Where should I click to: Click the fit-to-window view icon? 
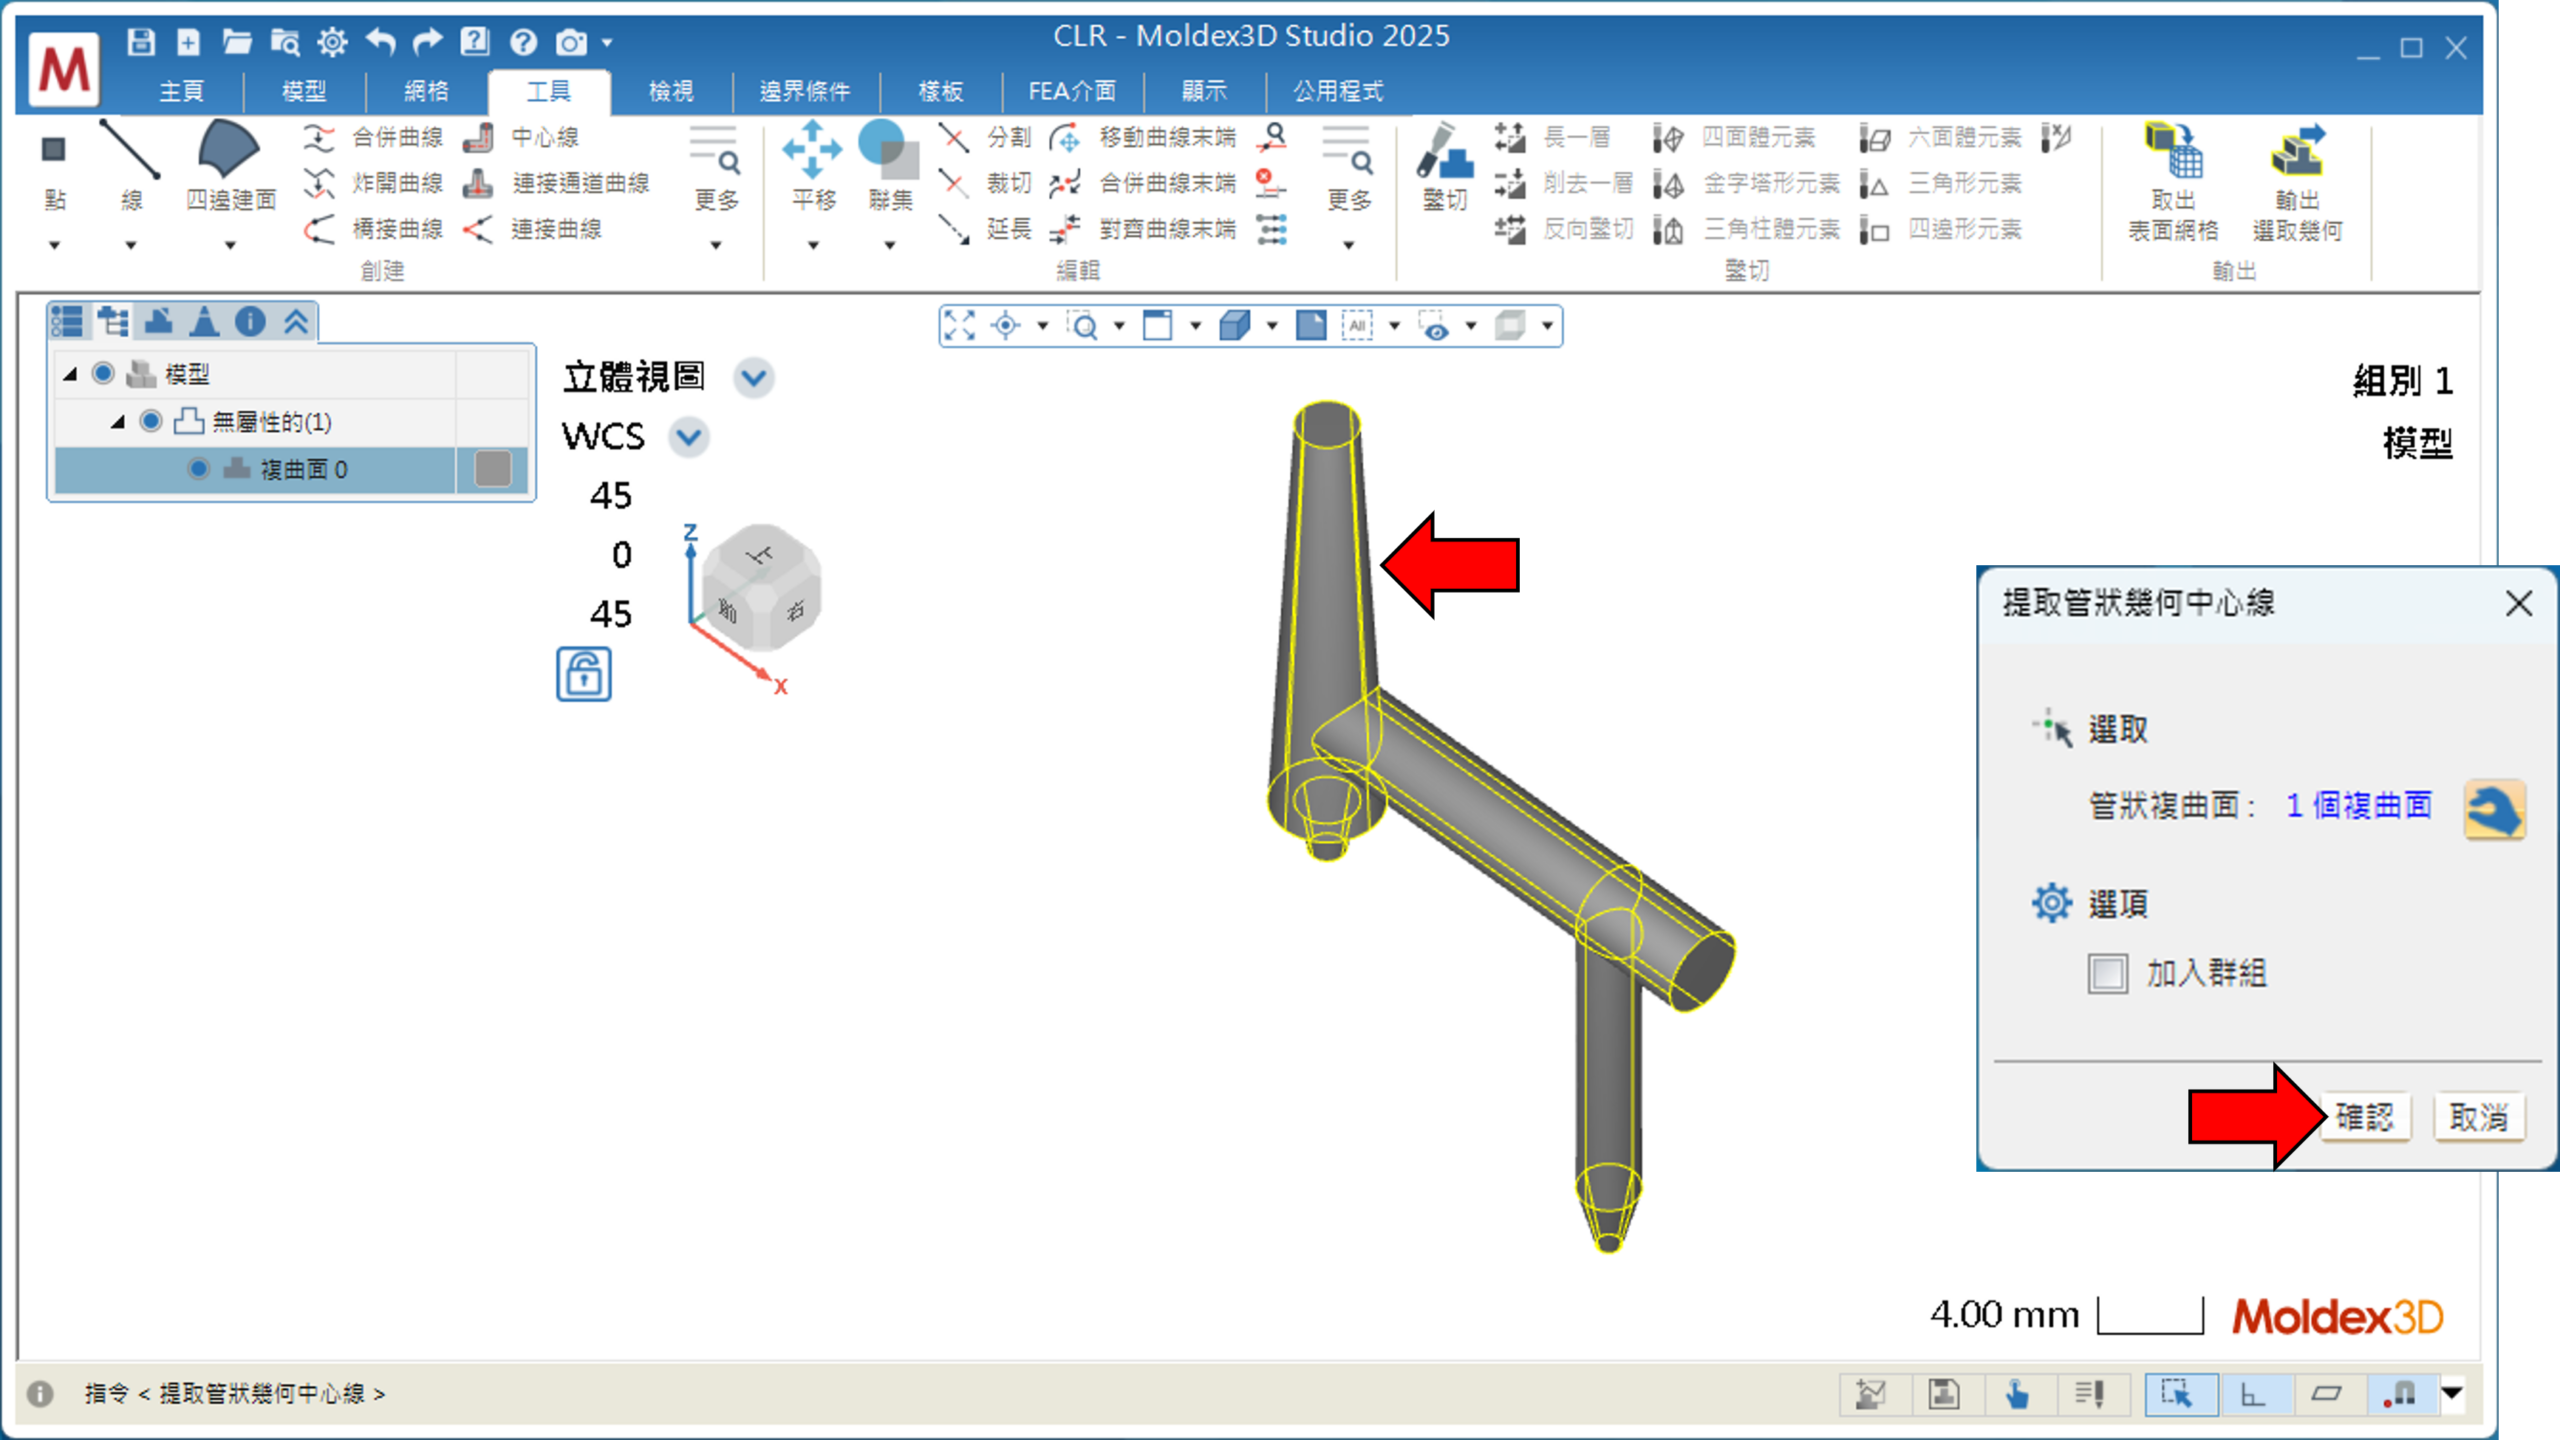pos(959,326)
